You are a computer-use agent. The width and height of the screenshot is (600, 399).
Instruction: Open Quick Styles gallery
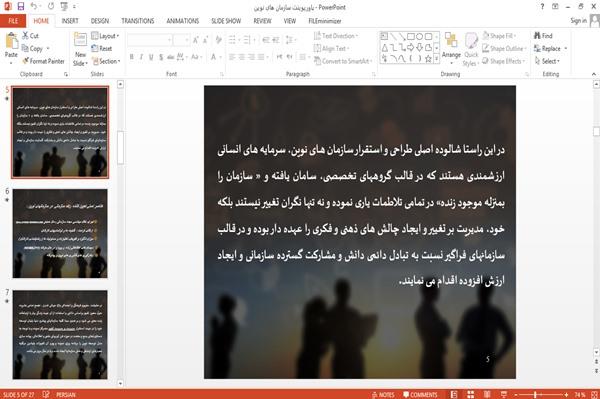point(471,50)
